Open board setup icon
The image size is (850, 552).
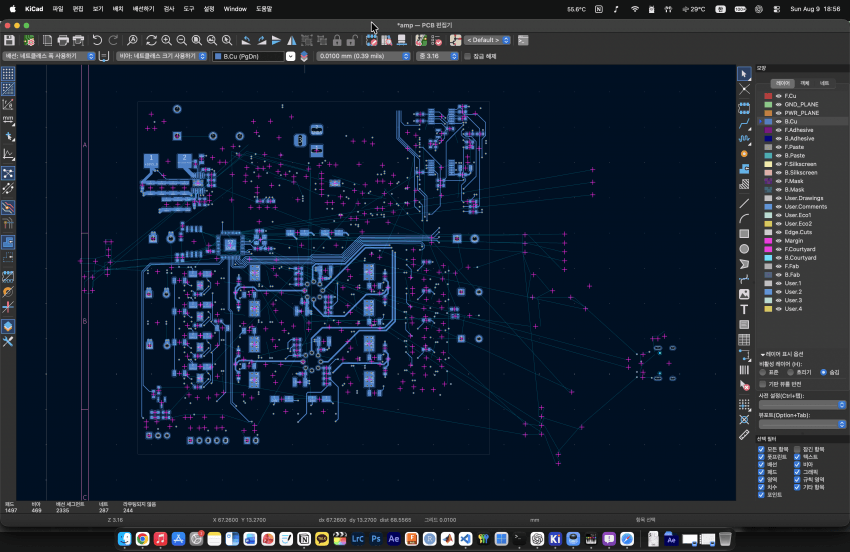pos(29,40)
